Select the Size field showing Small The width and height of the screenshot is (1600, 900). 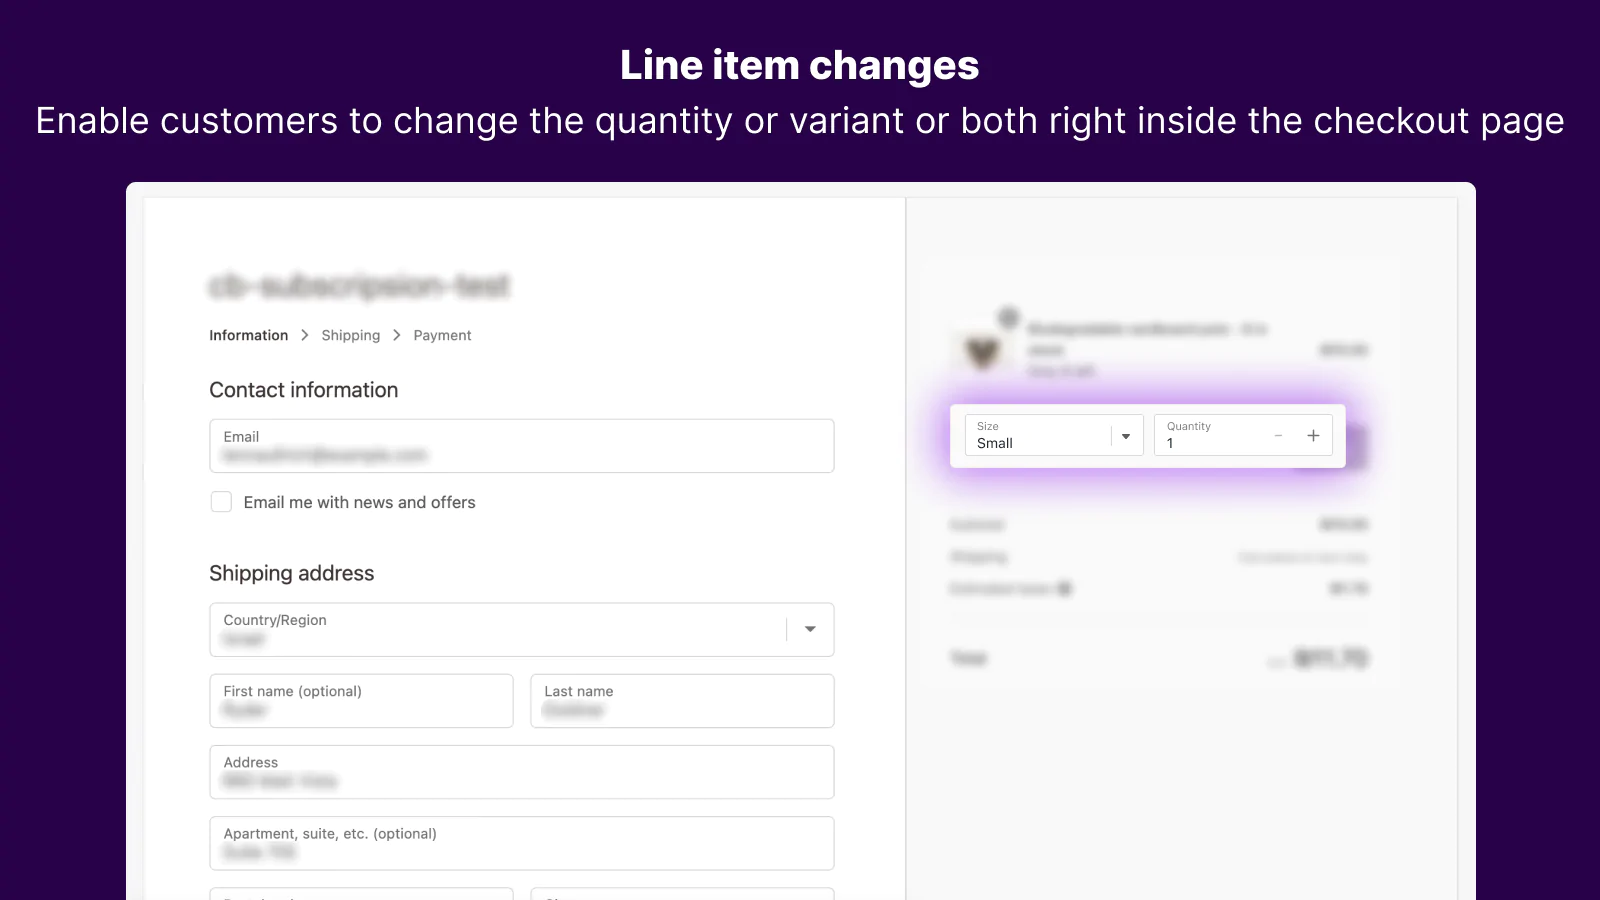click(1038, 436)
